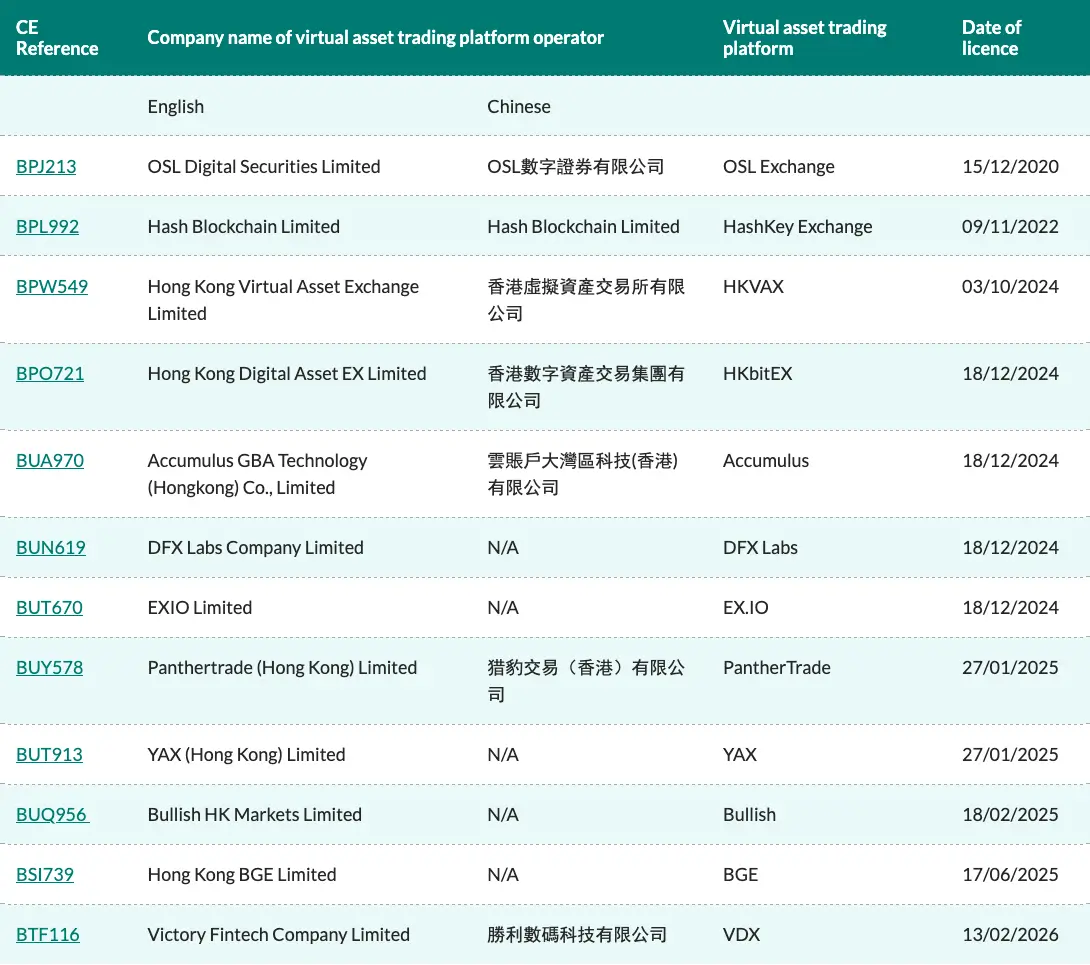Screen dimensions: 1090x965
Task: Select the 'VDX' platform cell
Action: tap(742, 934)
